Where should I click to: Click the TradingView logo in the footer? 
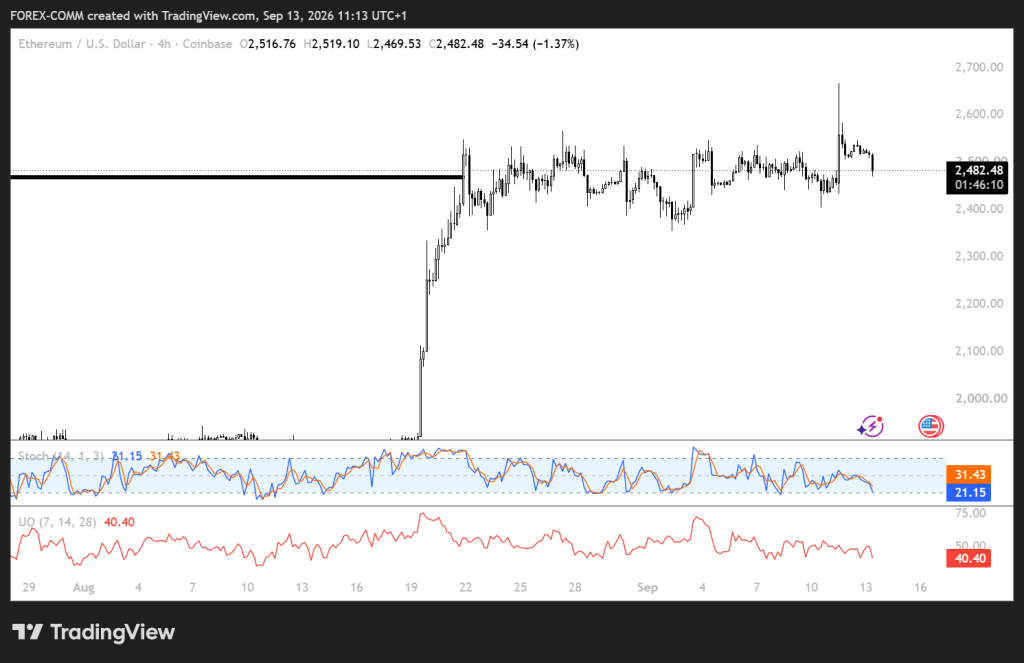(93, 632)
